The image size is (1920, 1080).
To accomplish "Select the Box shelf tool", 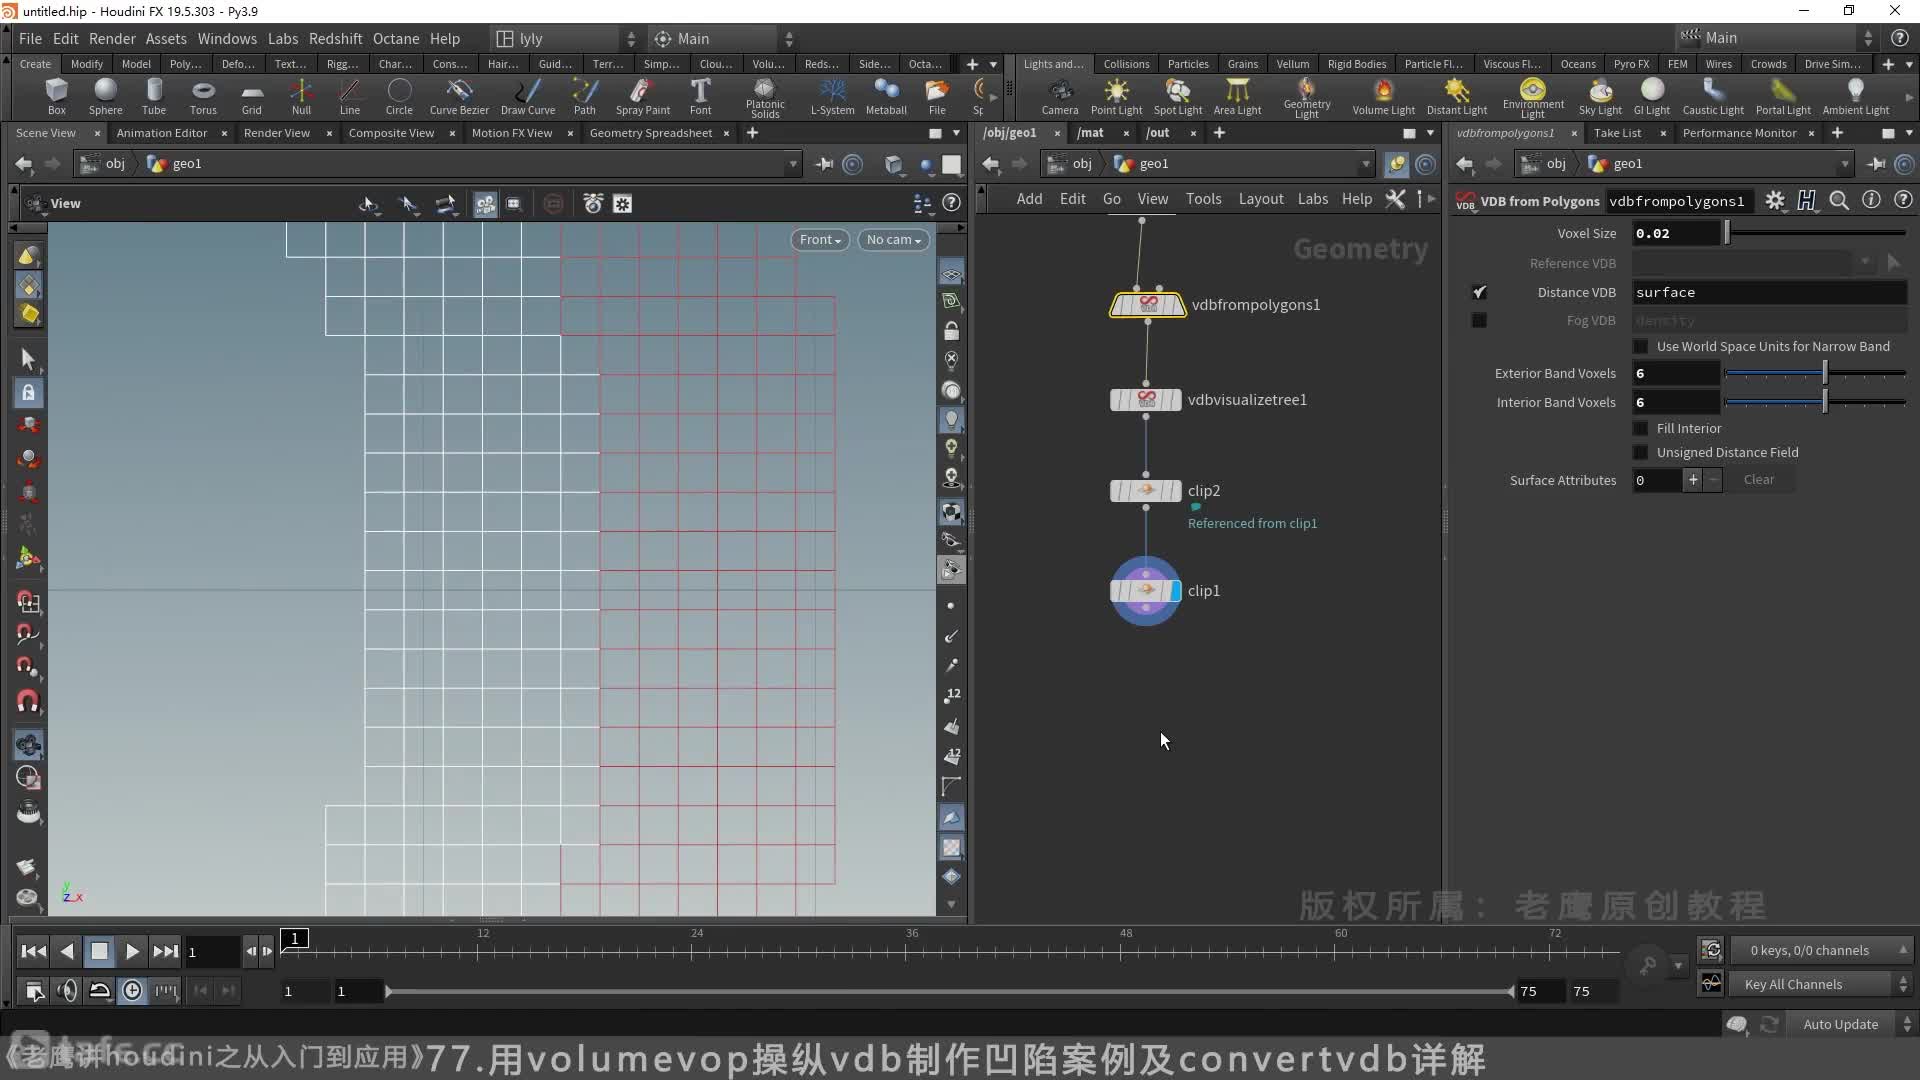I will 57,97.
